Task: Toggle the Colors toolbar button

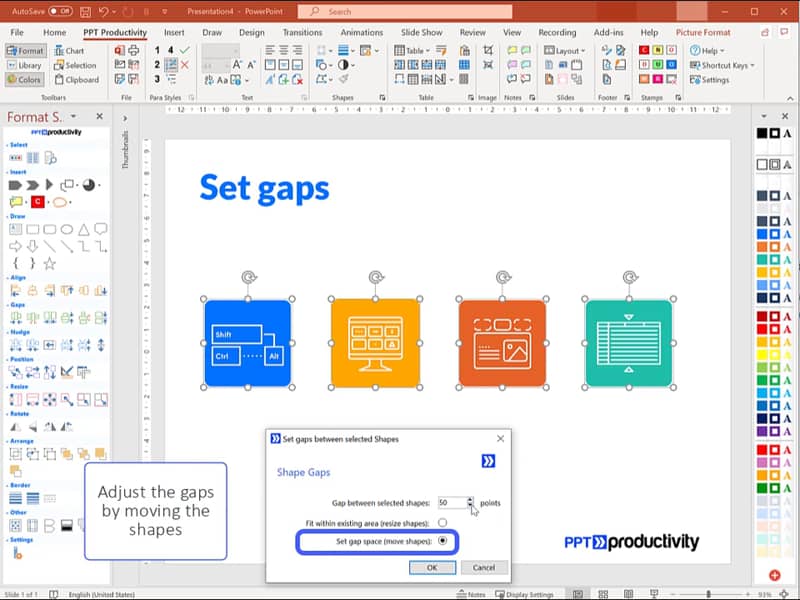Action: 24,80
